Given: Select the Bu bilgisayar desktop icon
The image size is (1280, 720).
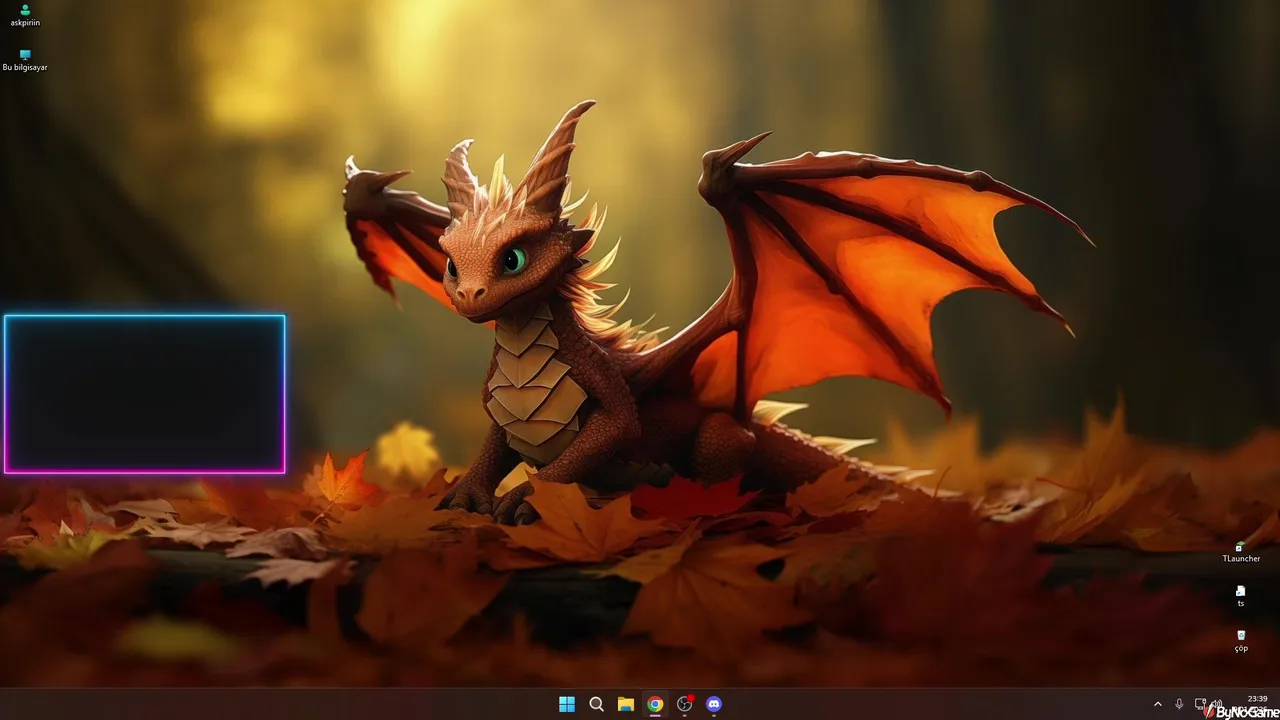Looking at the screenshot, I should 25,60.
